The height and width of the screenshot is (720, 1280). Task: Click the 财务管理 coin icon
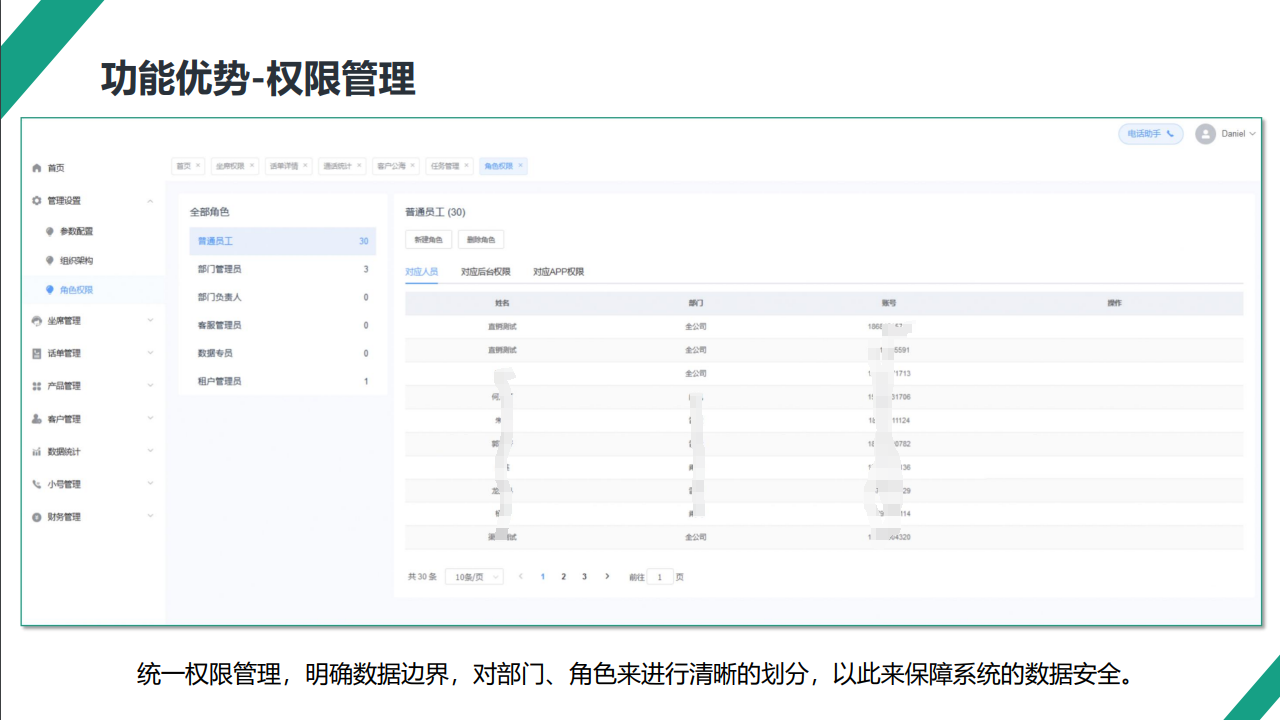[37, 517]
